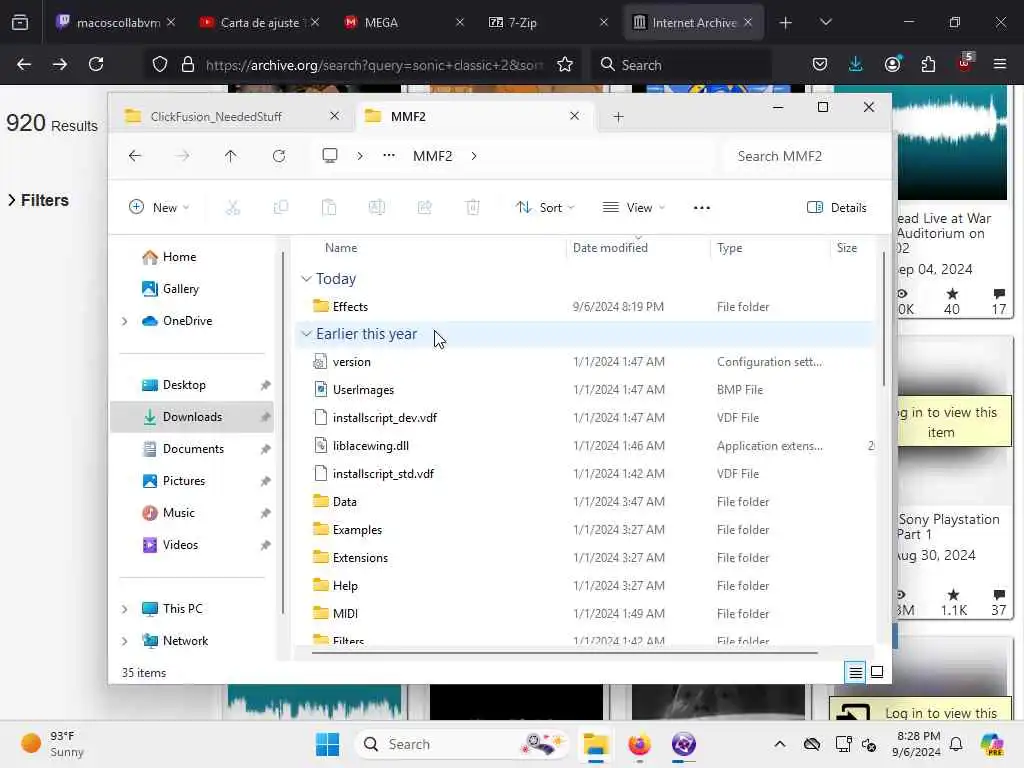Screen dimensions: 1024x768
Task: Click the Copy icon in Explorer toolbar
Action: [x=281, y=208]
